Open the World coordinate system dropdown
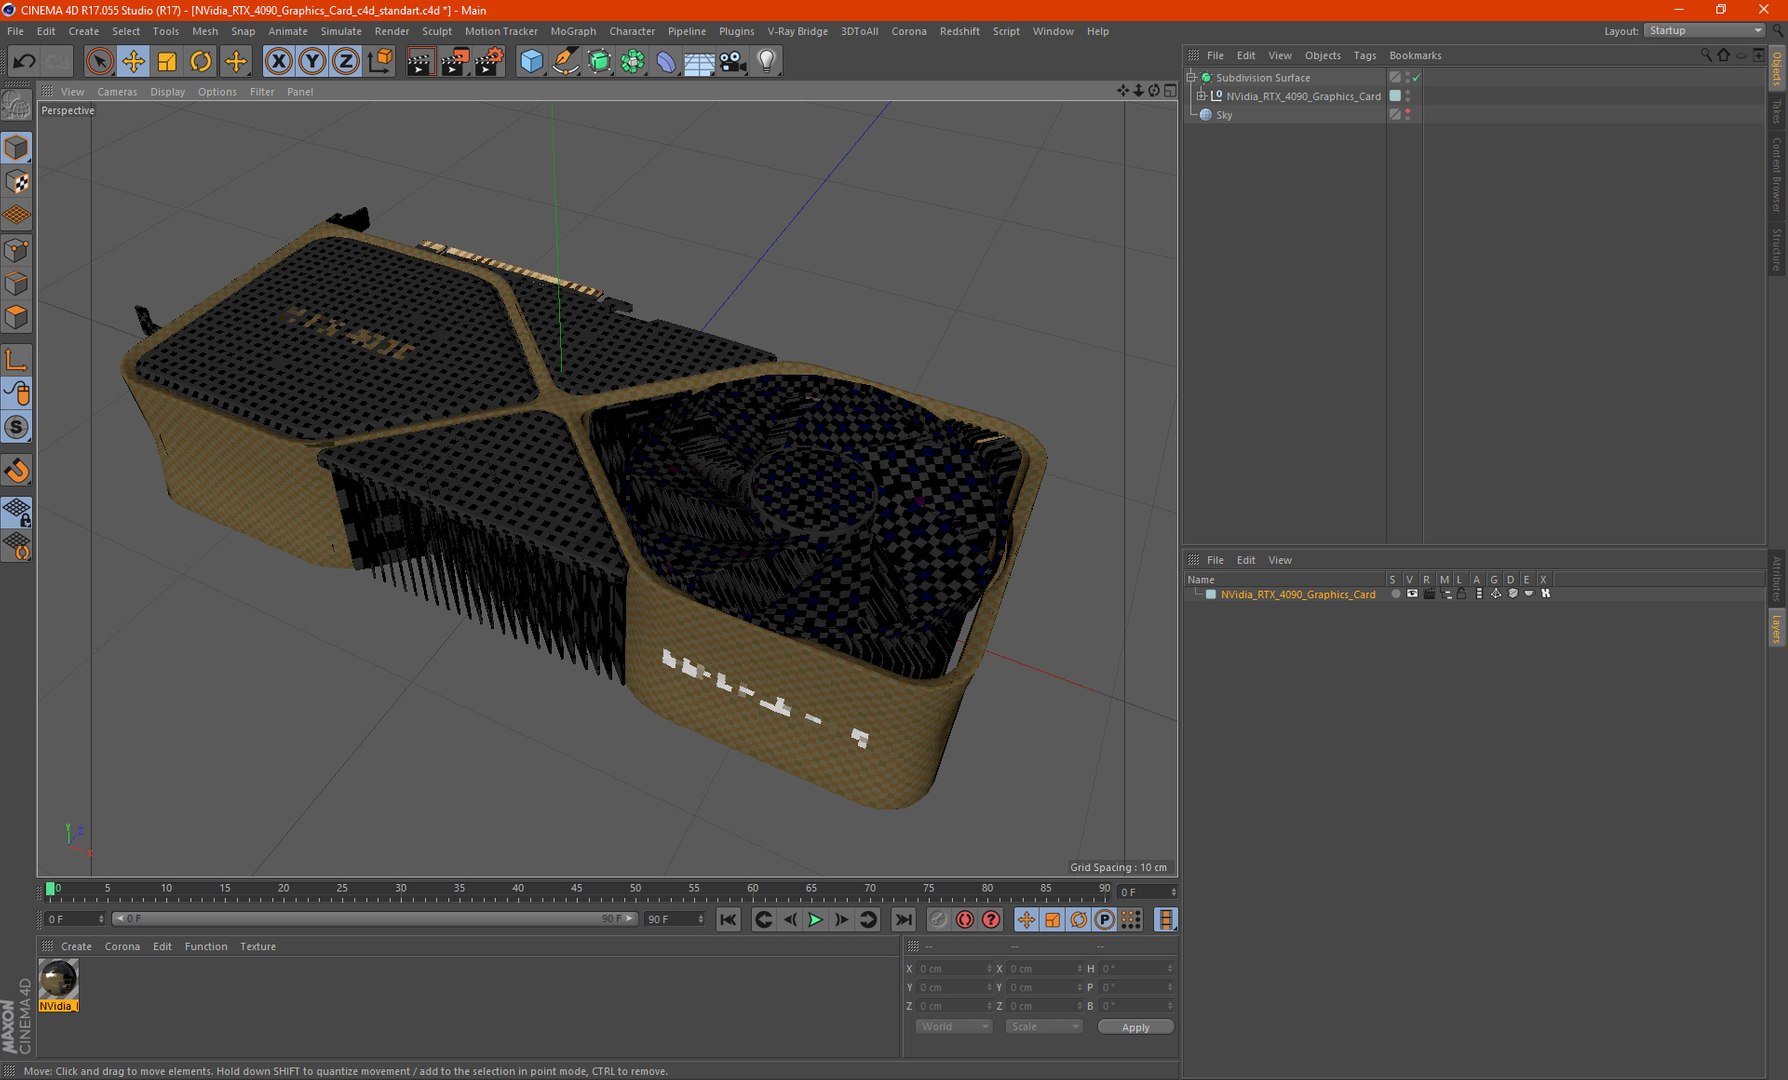Image resolution: width=1788 pixels, height=1080 pixels. pyautogui.click(x=953, y=1027)
